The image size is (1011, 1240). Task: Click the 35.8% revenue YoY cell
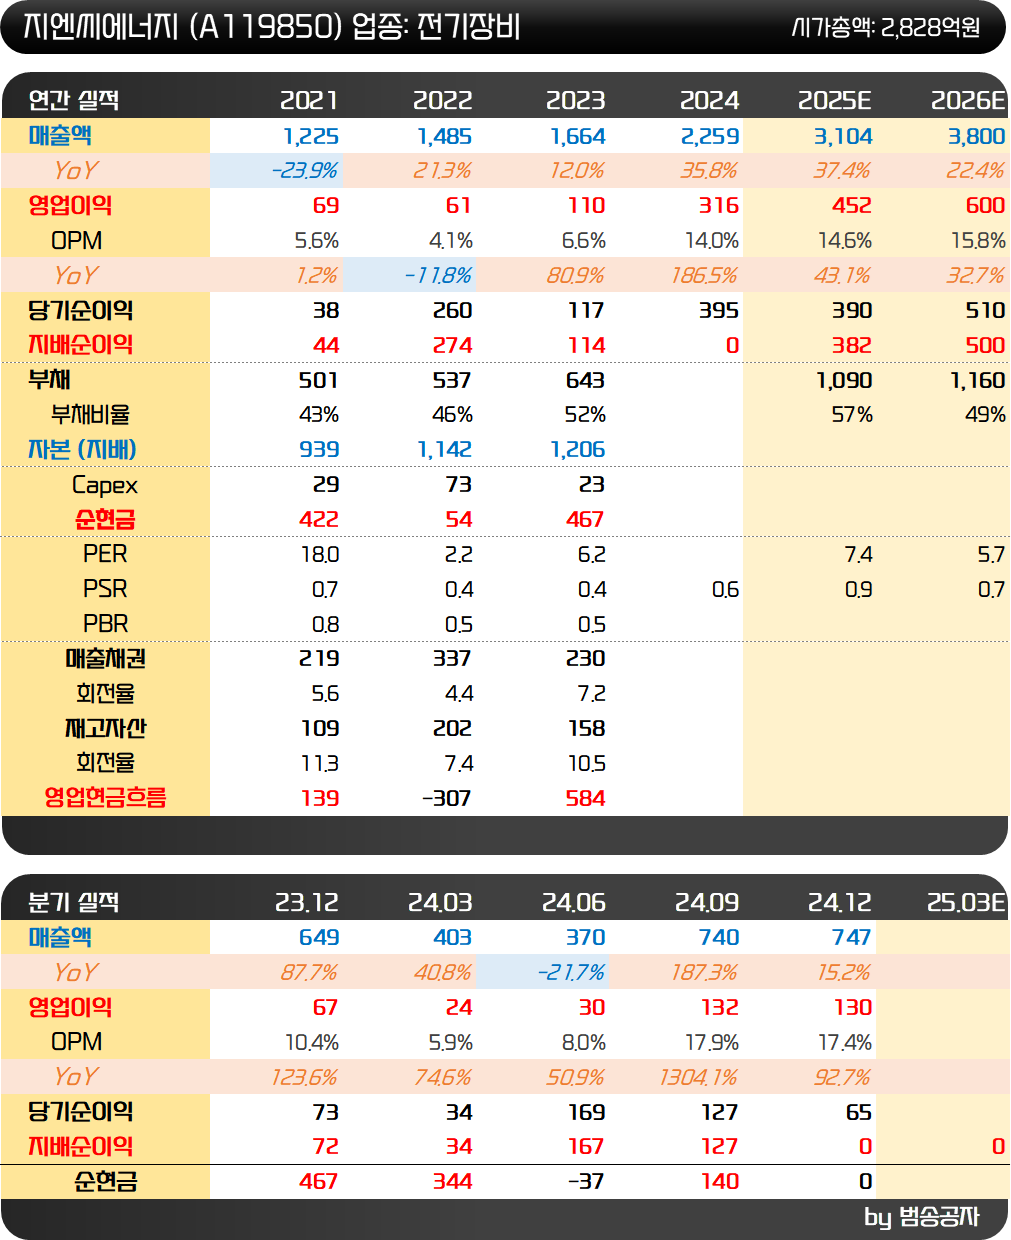pos(709,171)
